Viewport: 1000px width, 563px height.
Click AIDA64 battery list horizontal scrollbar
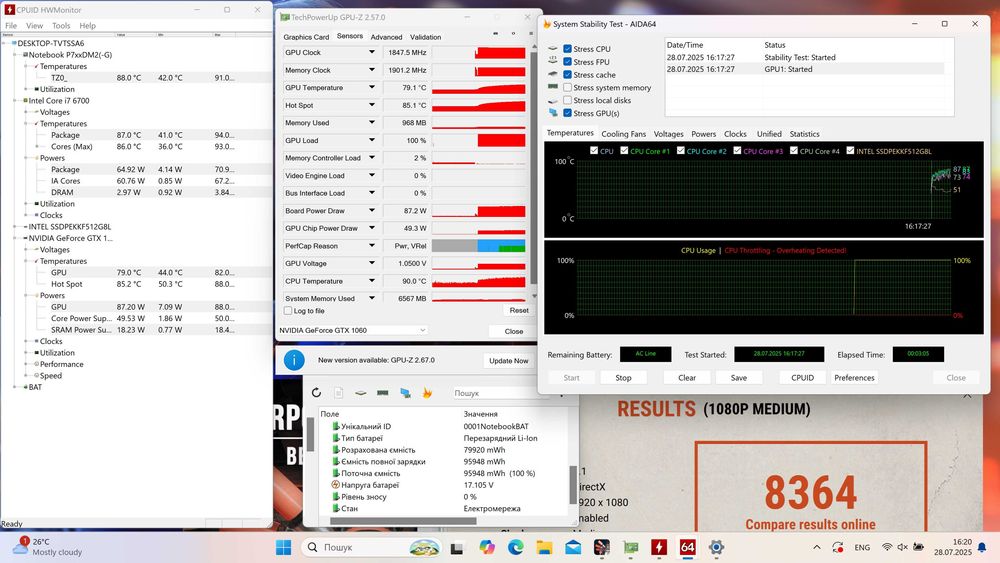402,521
